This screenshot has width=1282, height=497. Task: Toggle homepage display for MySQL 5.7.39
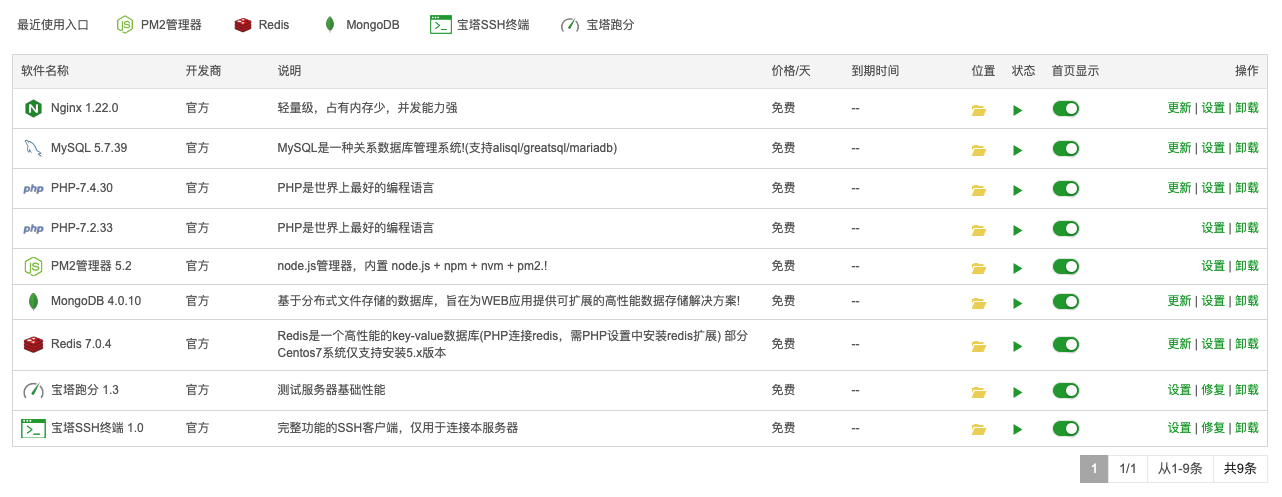[1066, 148]
